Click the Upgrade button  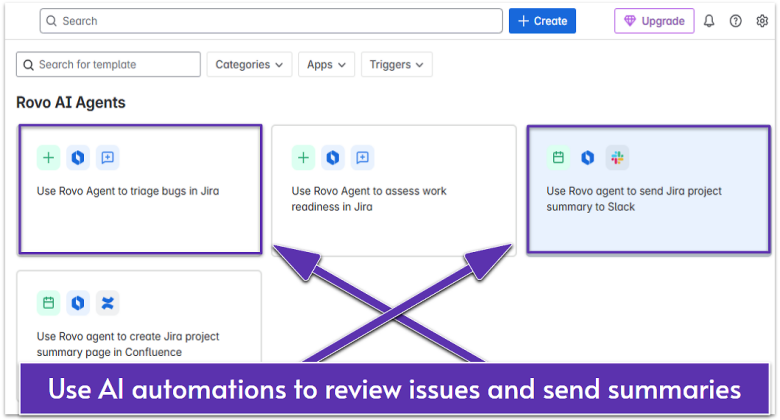click(x=654, y=21)
